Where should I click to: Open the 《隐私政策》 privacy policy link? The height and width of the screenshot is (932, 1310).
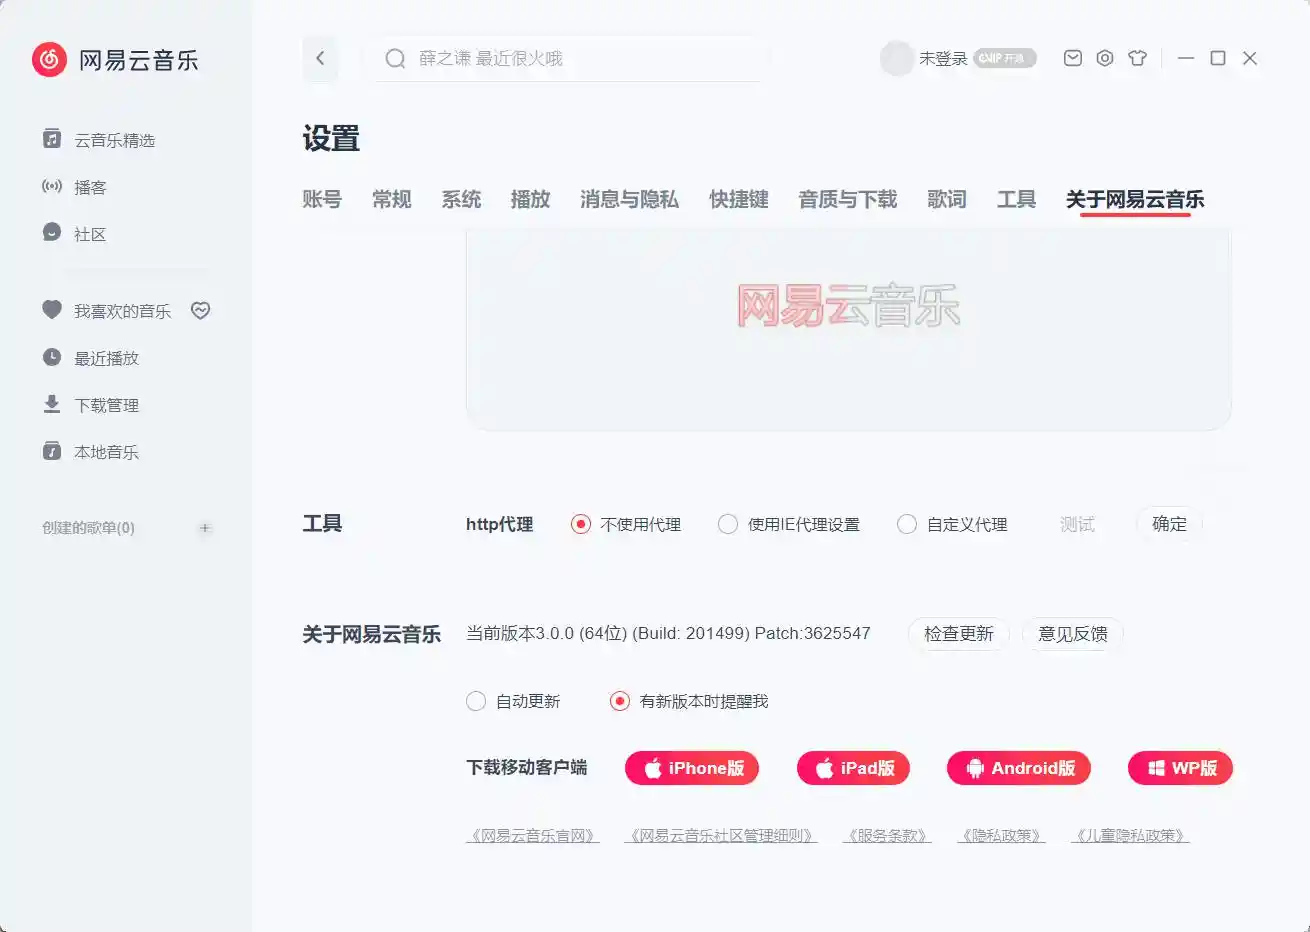click(1001, 835)
